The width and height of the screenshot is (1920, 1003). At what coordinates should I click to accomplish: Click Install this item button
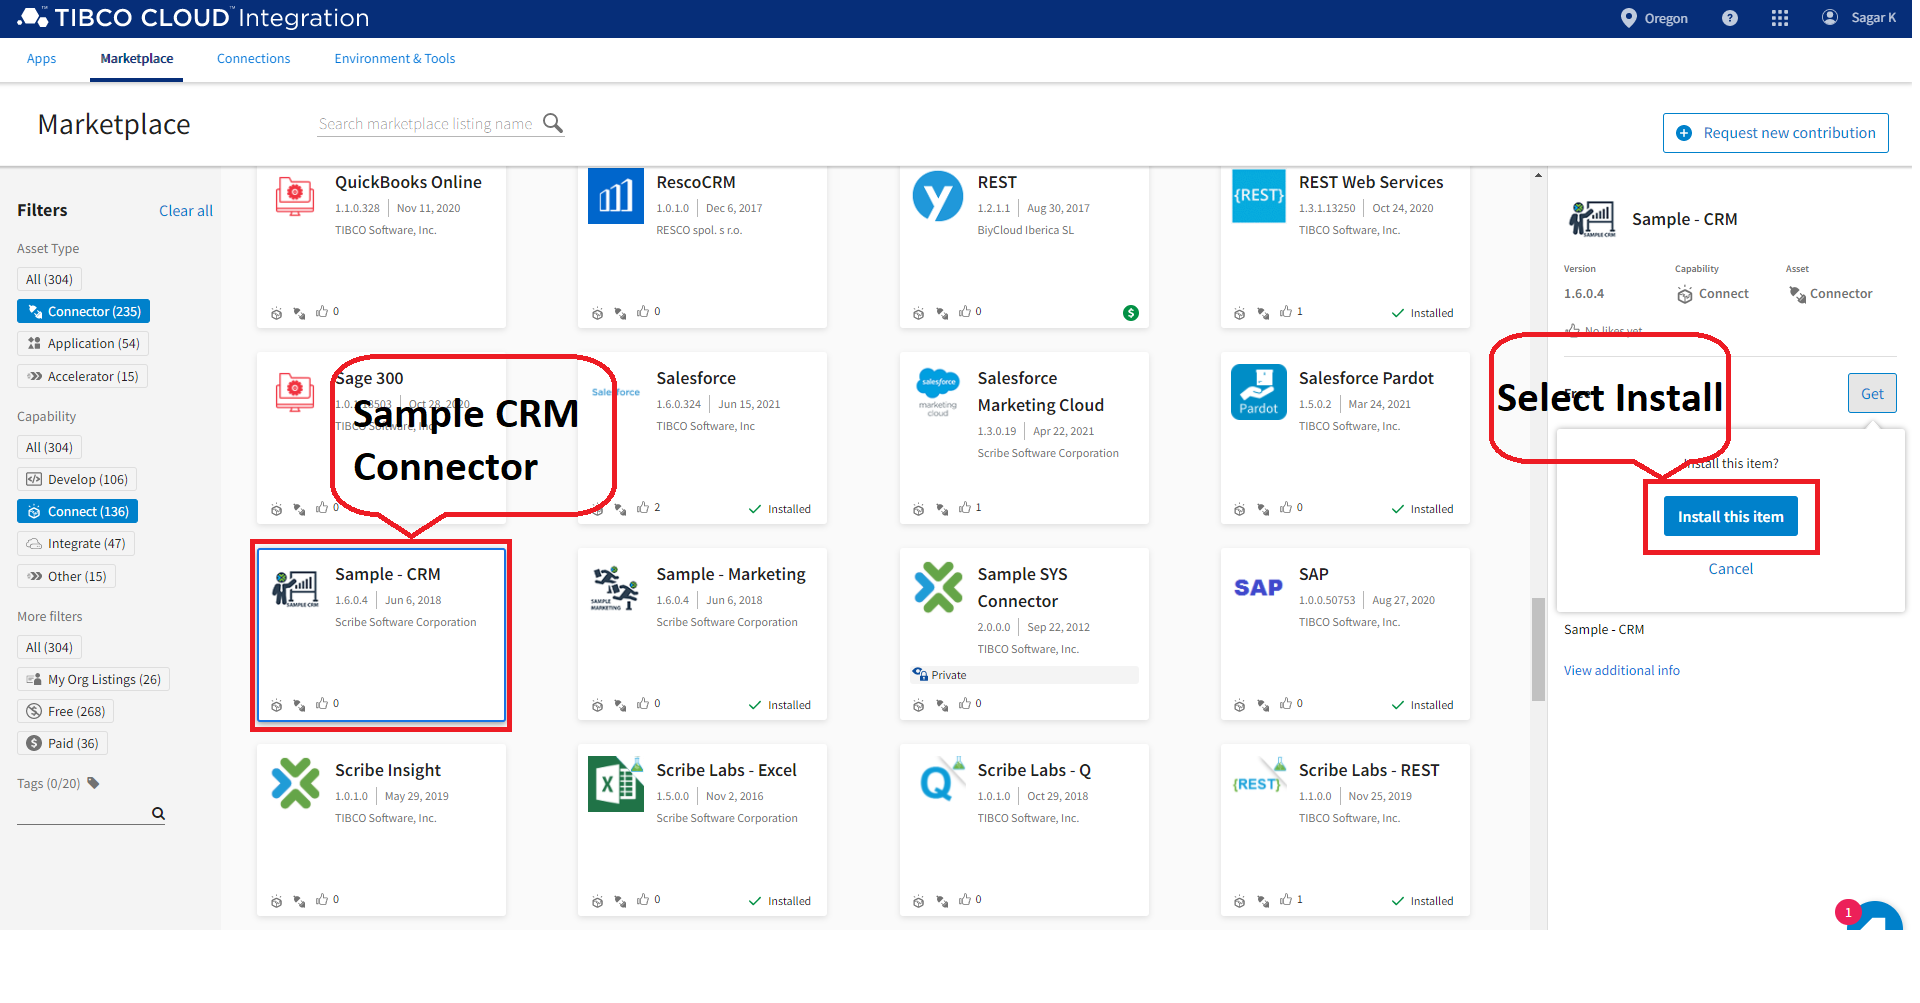(1730, 516)
